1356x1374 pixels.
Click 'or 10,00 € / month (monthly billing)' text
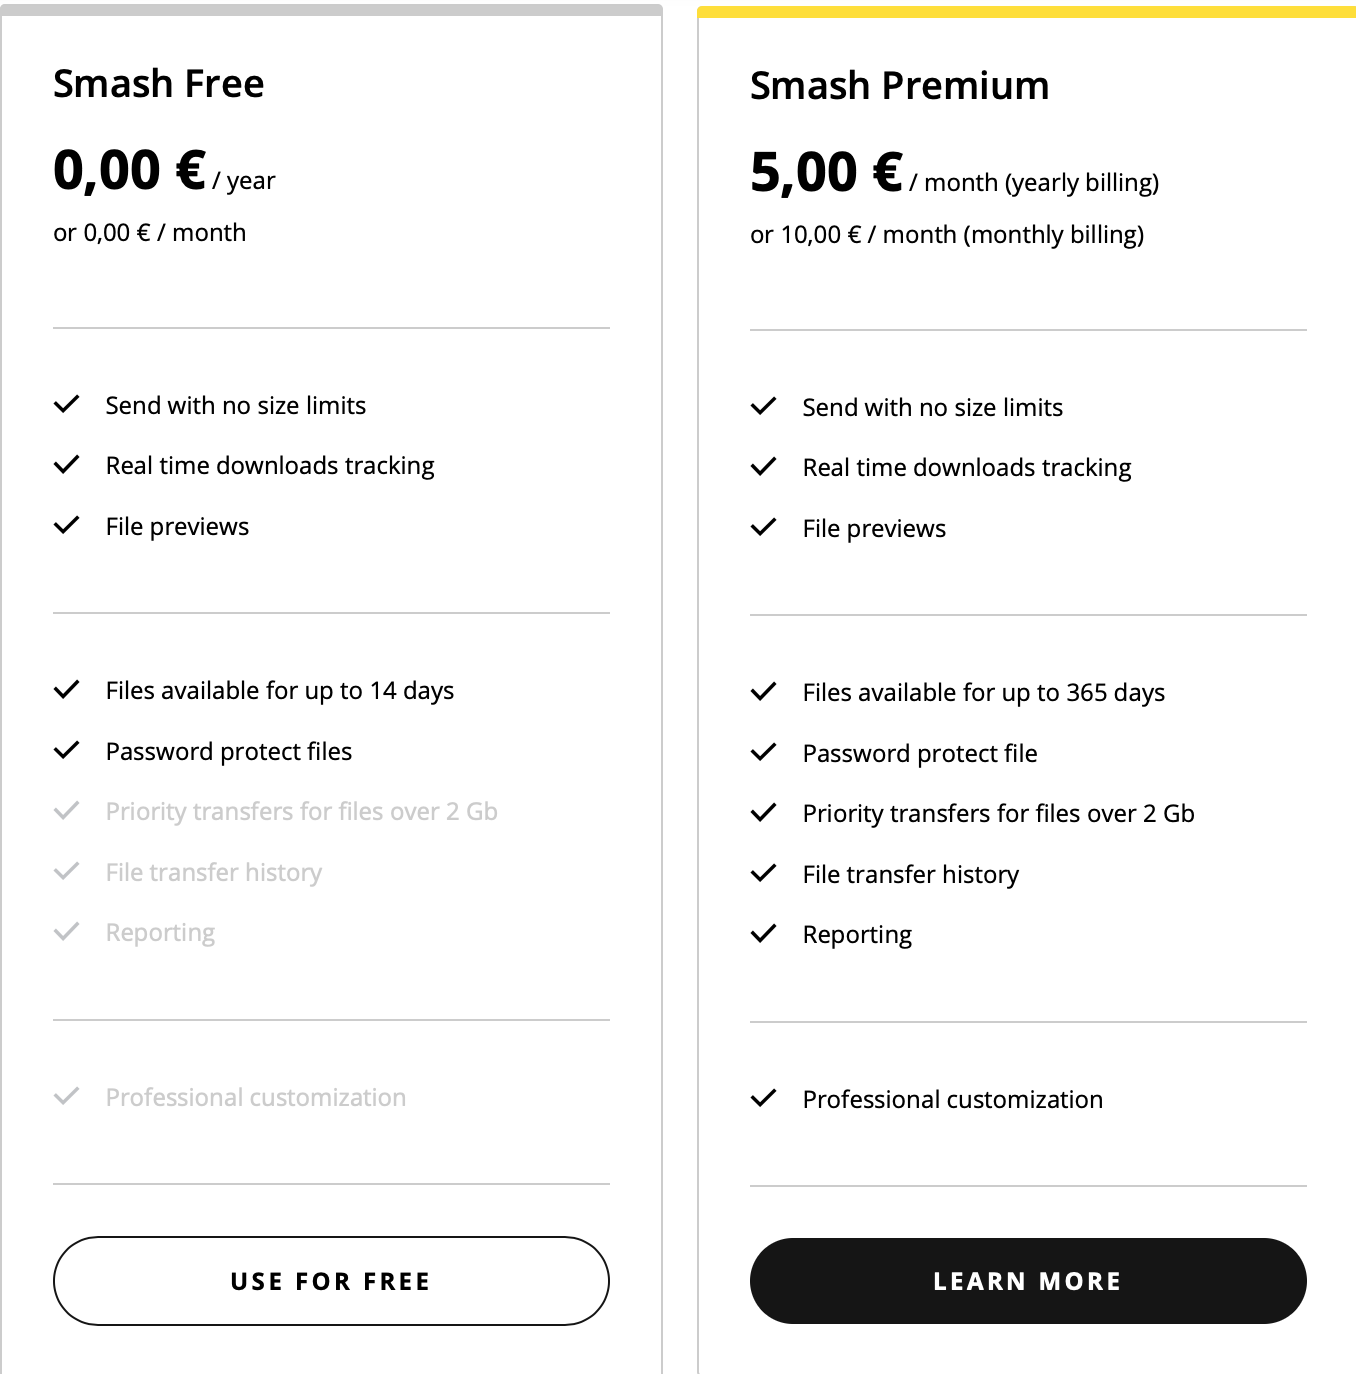946,235
